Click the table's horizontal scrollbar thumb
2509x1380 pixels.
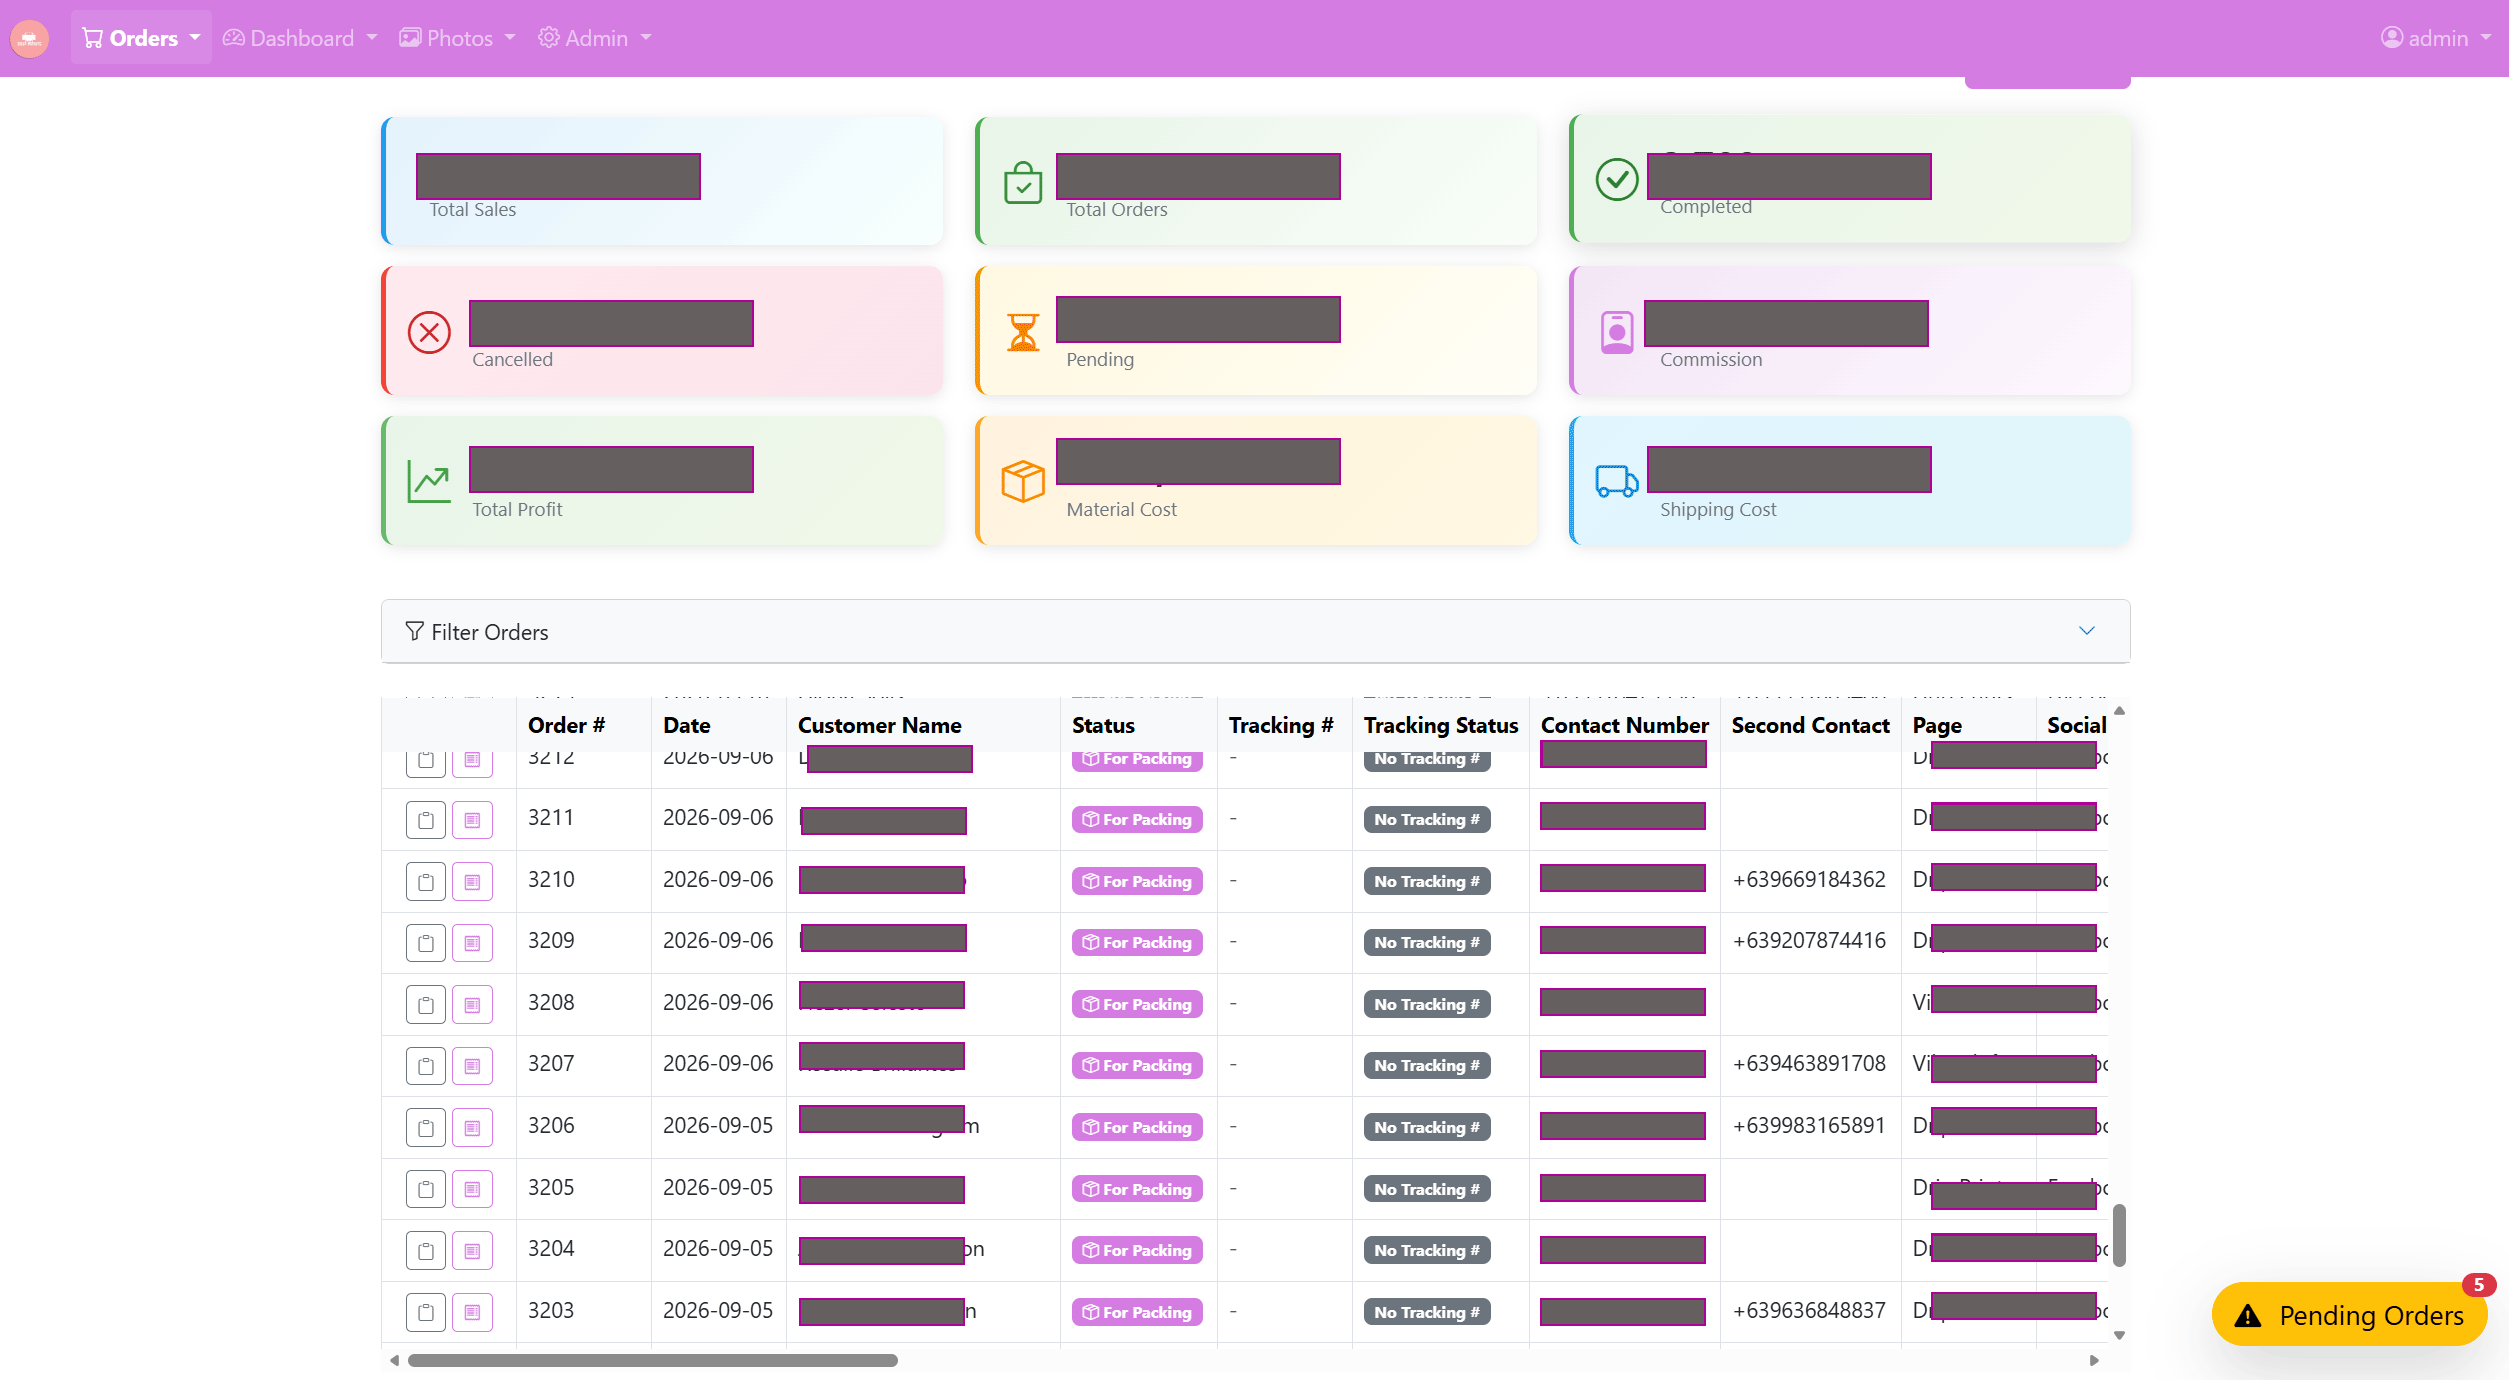click(652, 1360)
